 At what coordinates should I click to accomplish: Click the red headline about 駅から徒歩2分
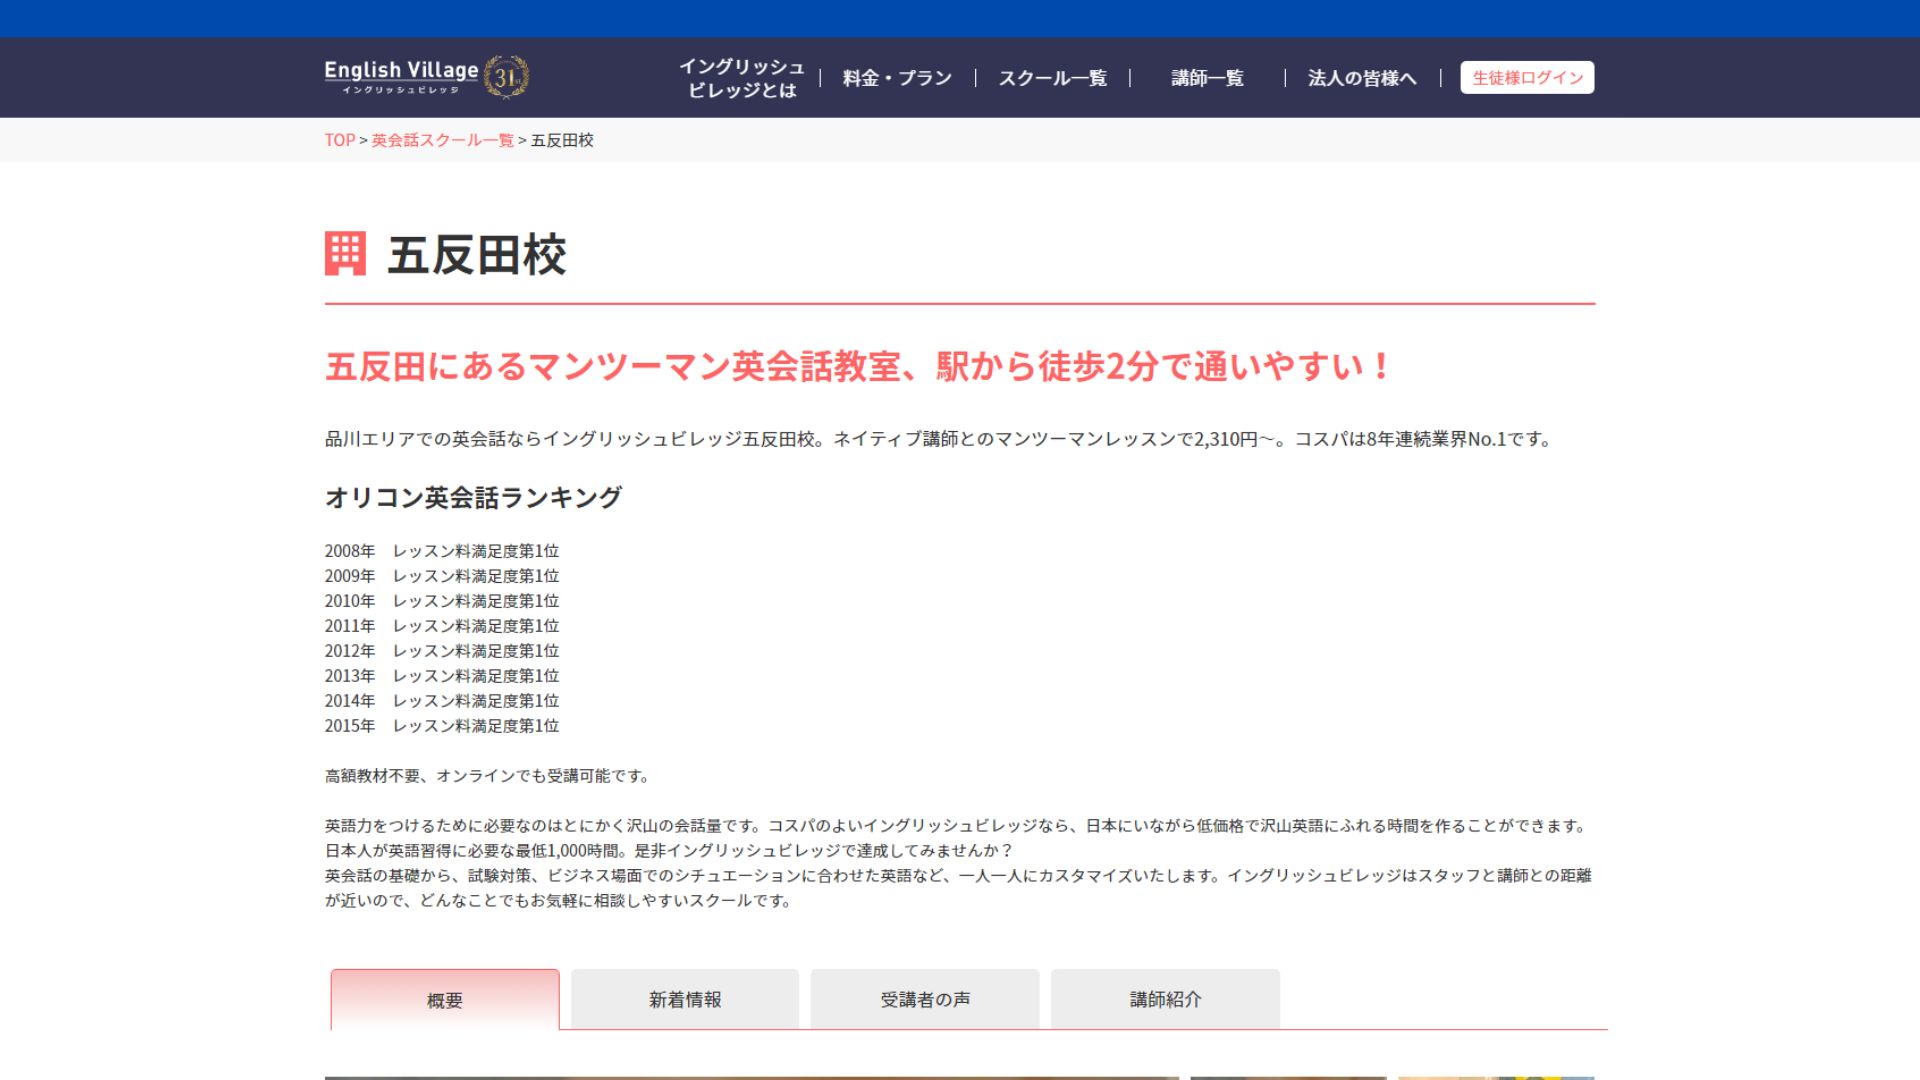tap(859, 366)
